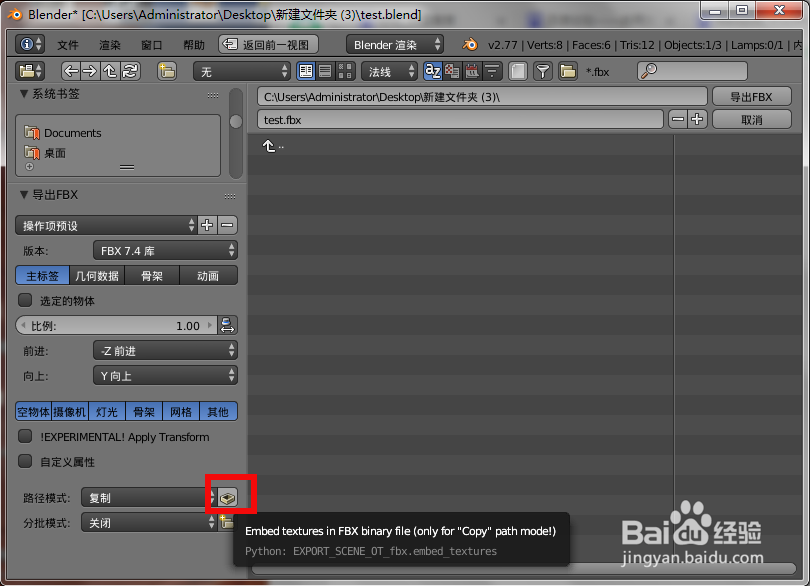Toggle the embed textures icon
The image size is (810, 586).
tap(228, 498)
